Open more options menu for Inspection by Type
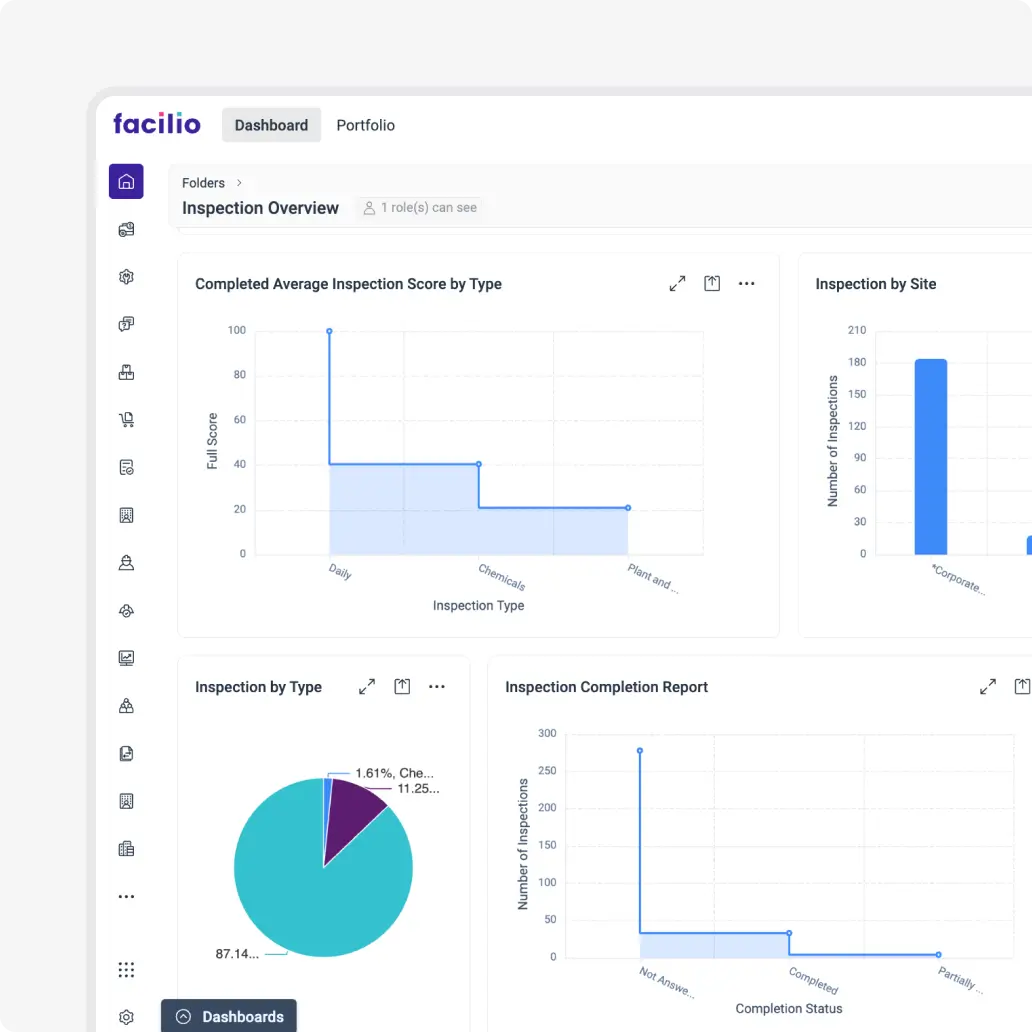The image size is (1032, 1032). pyautogui.click(x=436, y=687)
